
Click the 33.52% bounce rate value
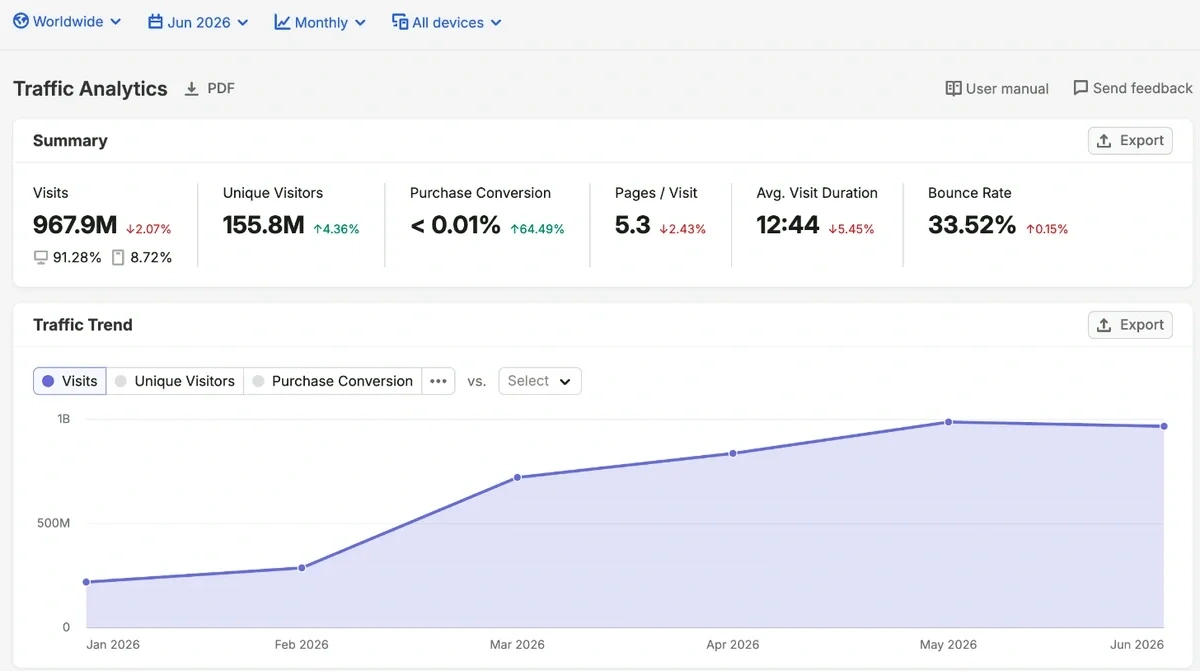pos(972,225)
